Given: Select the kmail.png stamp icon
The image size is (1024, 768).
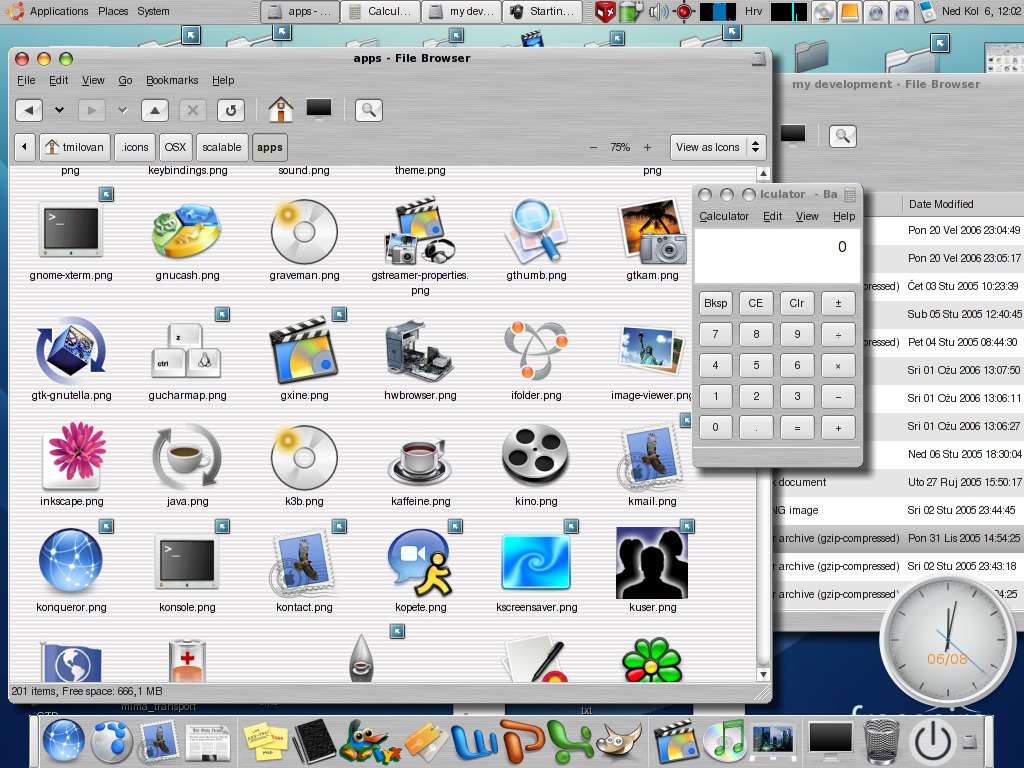Looking at the screenshot, I should click(x=652, y=456).
